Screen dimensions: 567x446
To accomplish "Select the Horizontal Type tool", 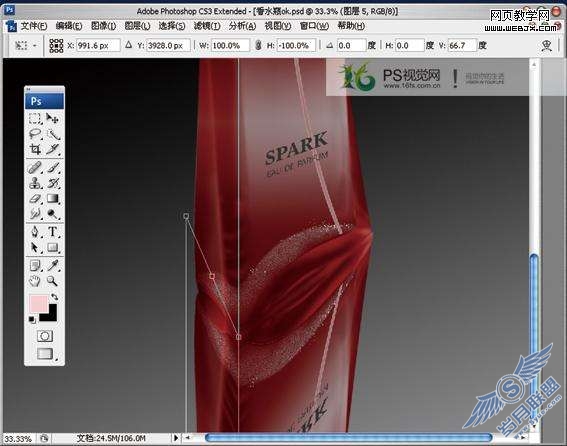I will 52,232.
